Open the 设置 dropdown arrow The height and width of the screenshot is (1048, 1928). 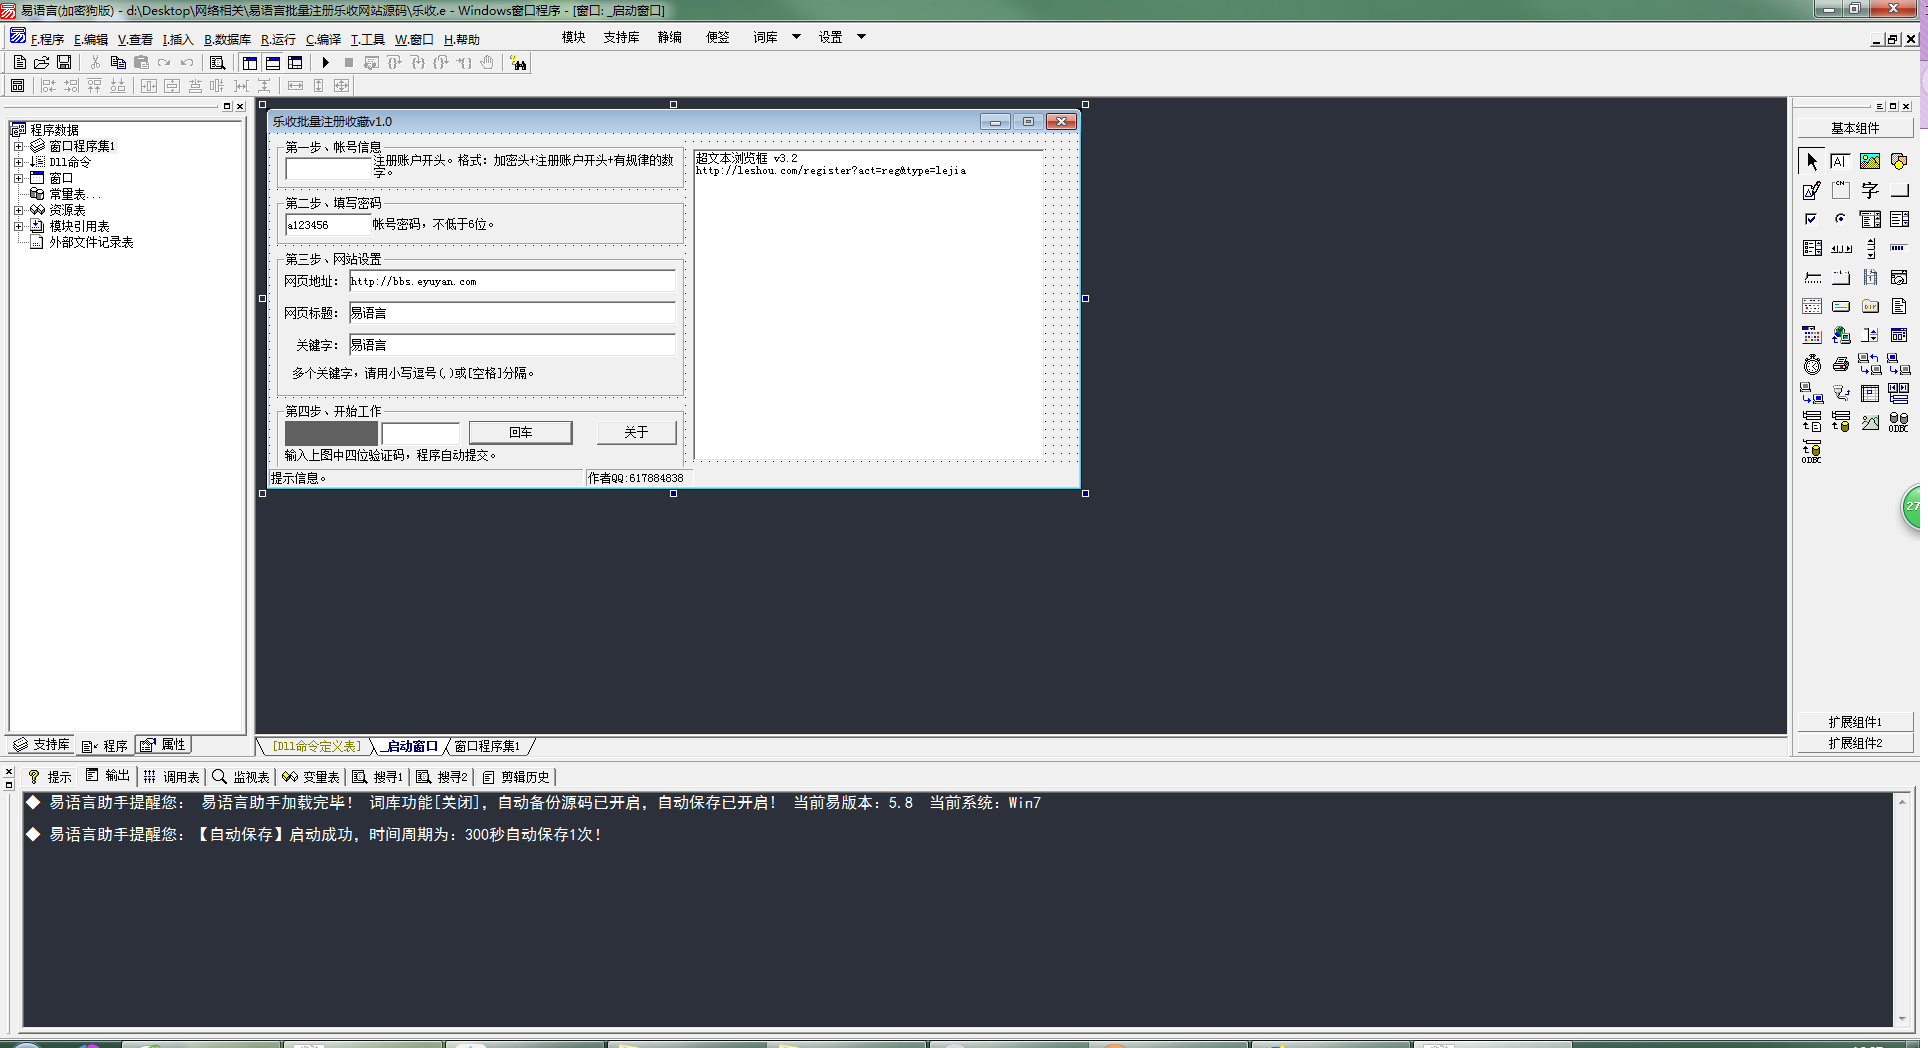pyautogui.click(x=861, y=37)
